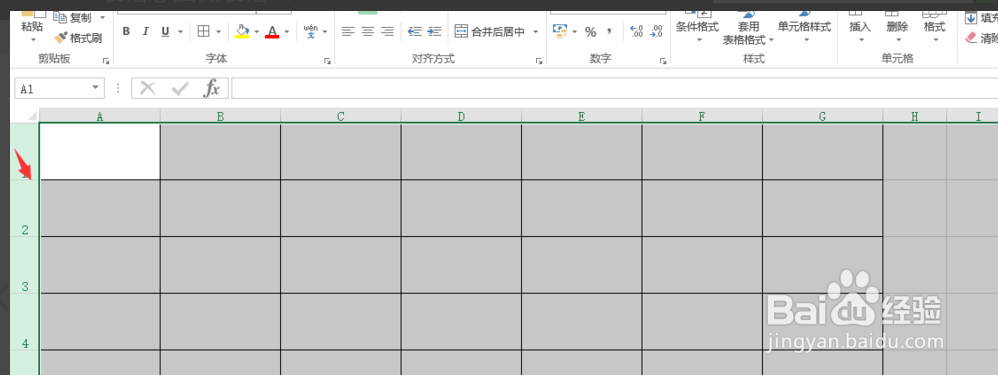
Task: Open the 删除 delete cells menu
Action: pyautogui.click(x=897, y=27)
